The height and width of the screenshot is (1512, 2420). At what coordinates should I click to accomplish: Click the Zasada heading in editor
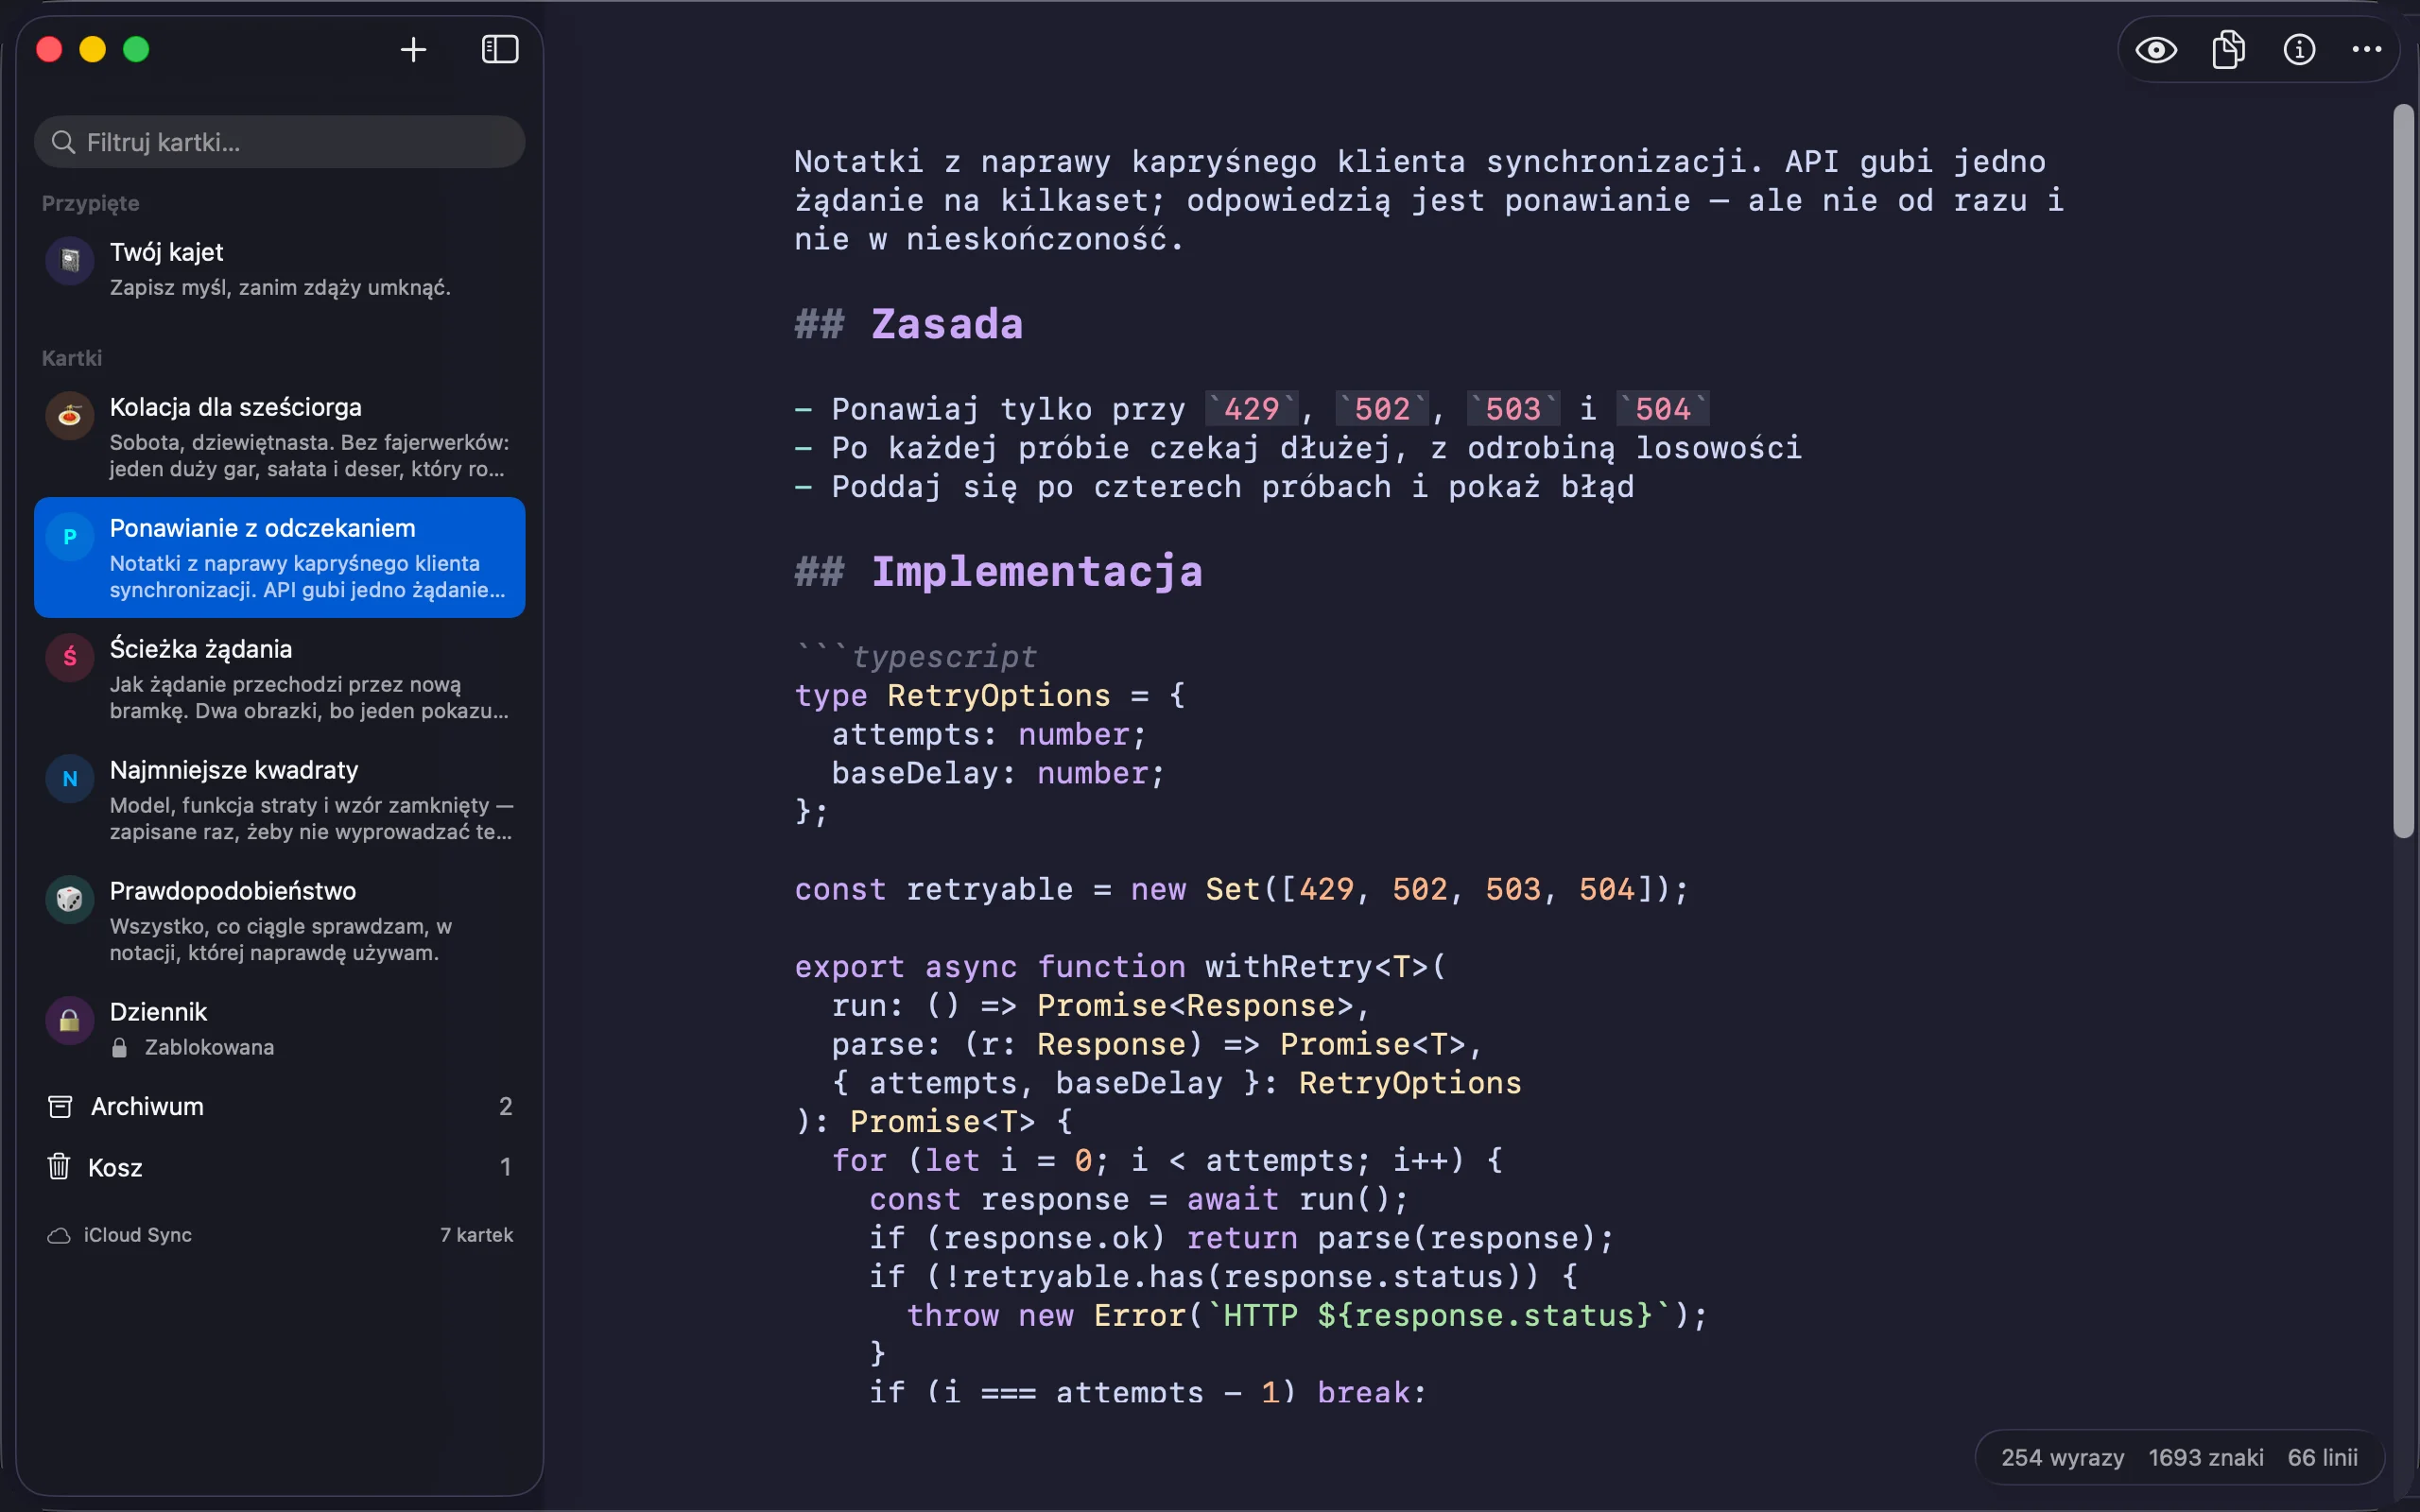coord(946,324)
